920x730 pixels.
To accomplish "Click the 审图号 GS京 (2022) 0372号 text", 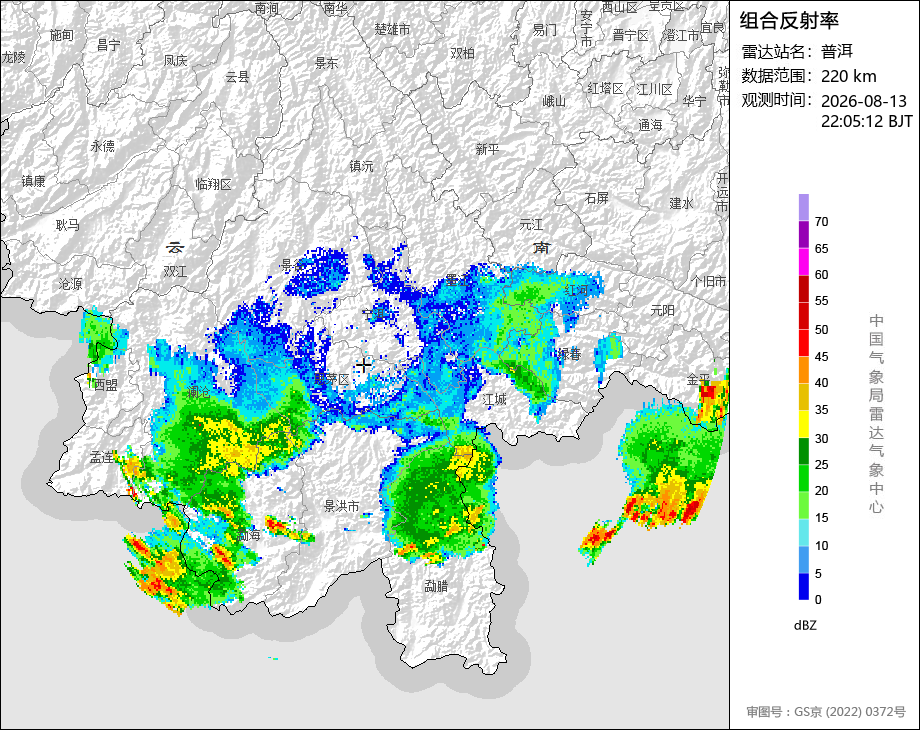I will click(826, 712).
